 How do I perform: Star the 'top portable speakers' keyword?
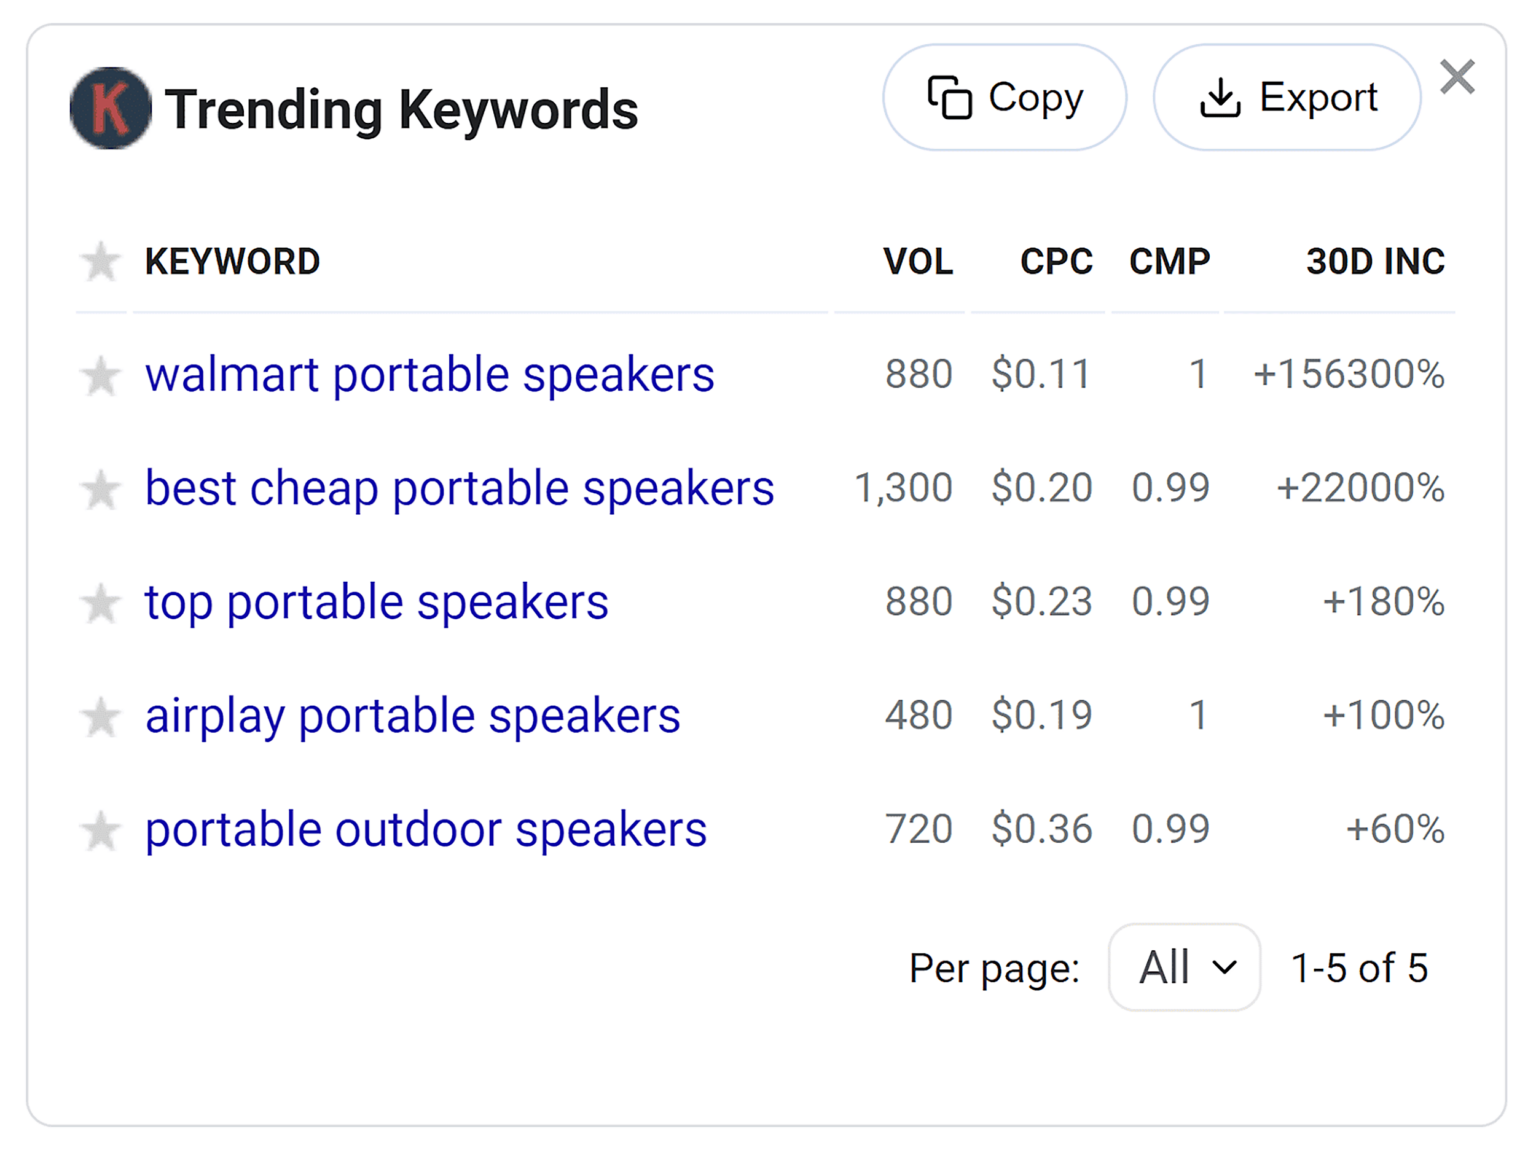click(101, 603)
